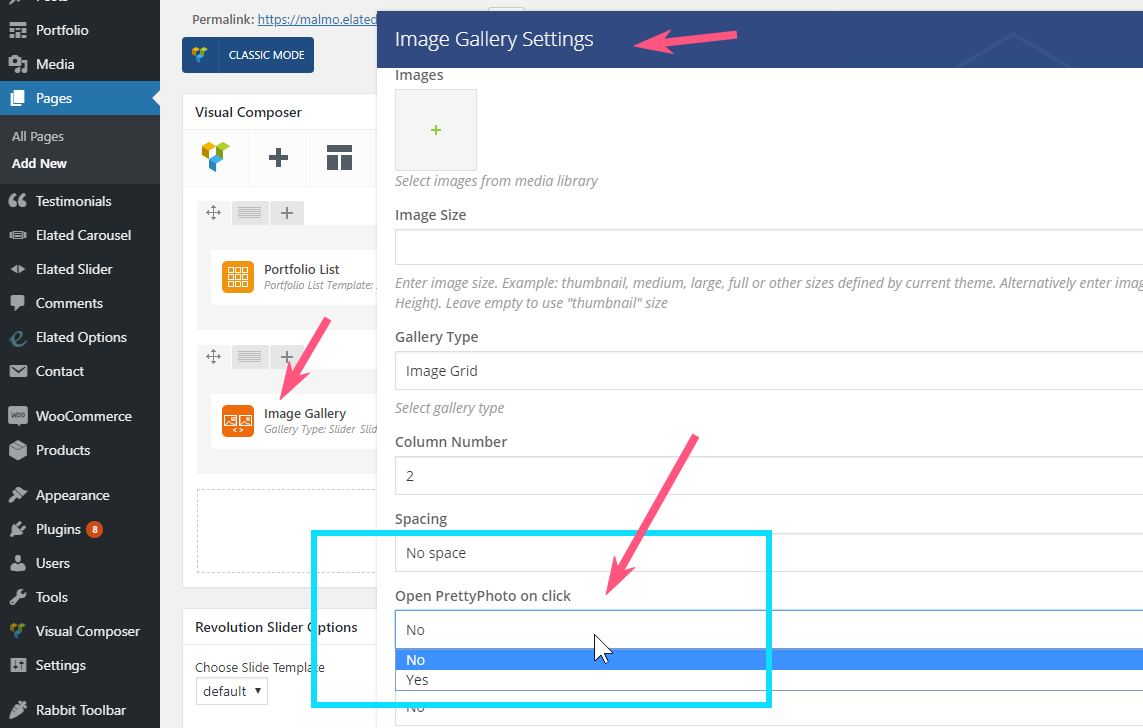1143x728 pixels.
Task: Click the Products box icon
Action: coord(17,450)
